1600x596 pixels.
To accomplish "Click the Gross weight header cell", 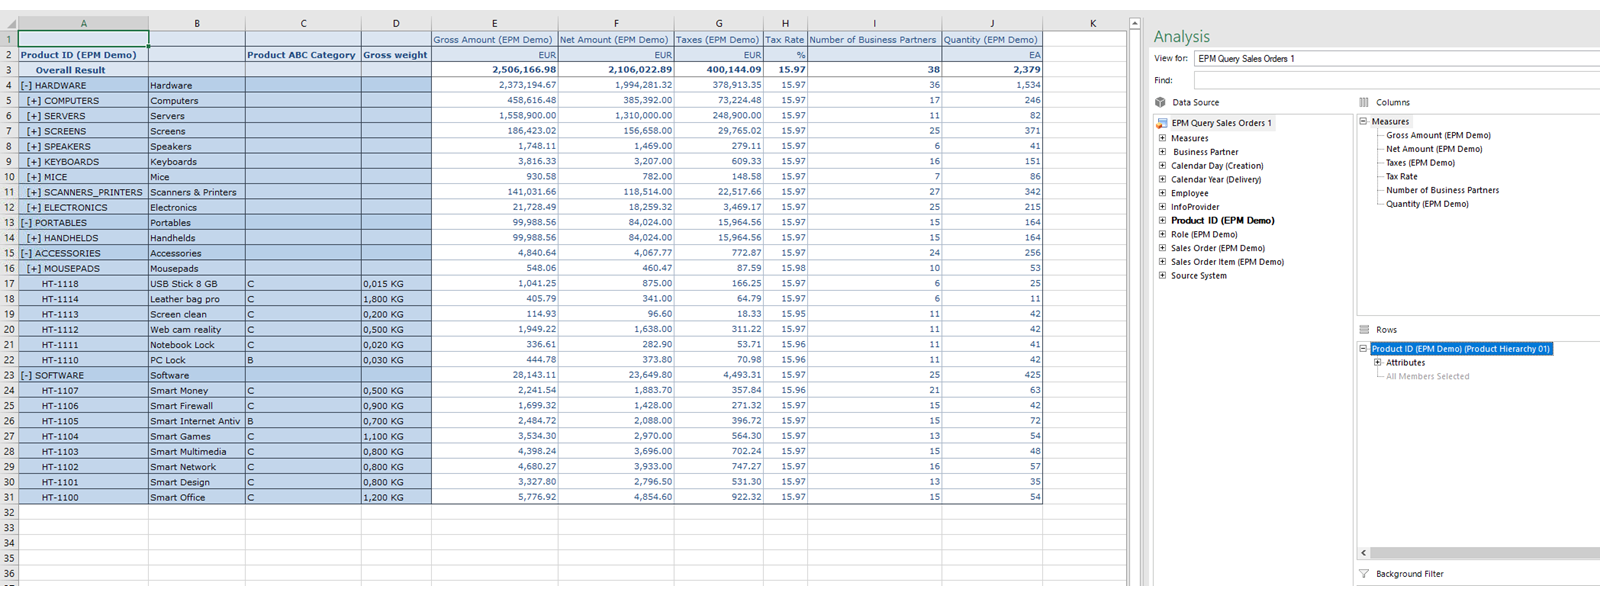I will [x=396, y=55].
